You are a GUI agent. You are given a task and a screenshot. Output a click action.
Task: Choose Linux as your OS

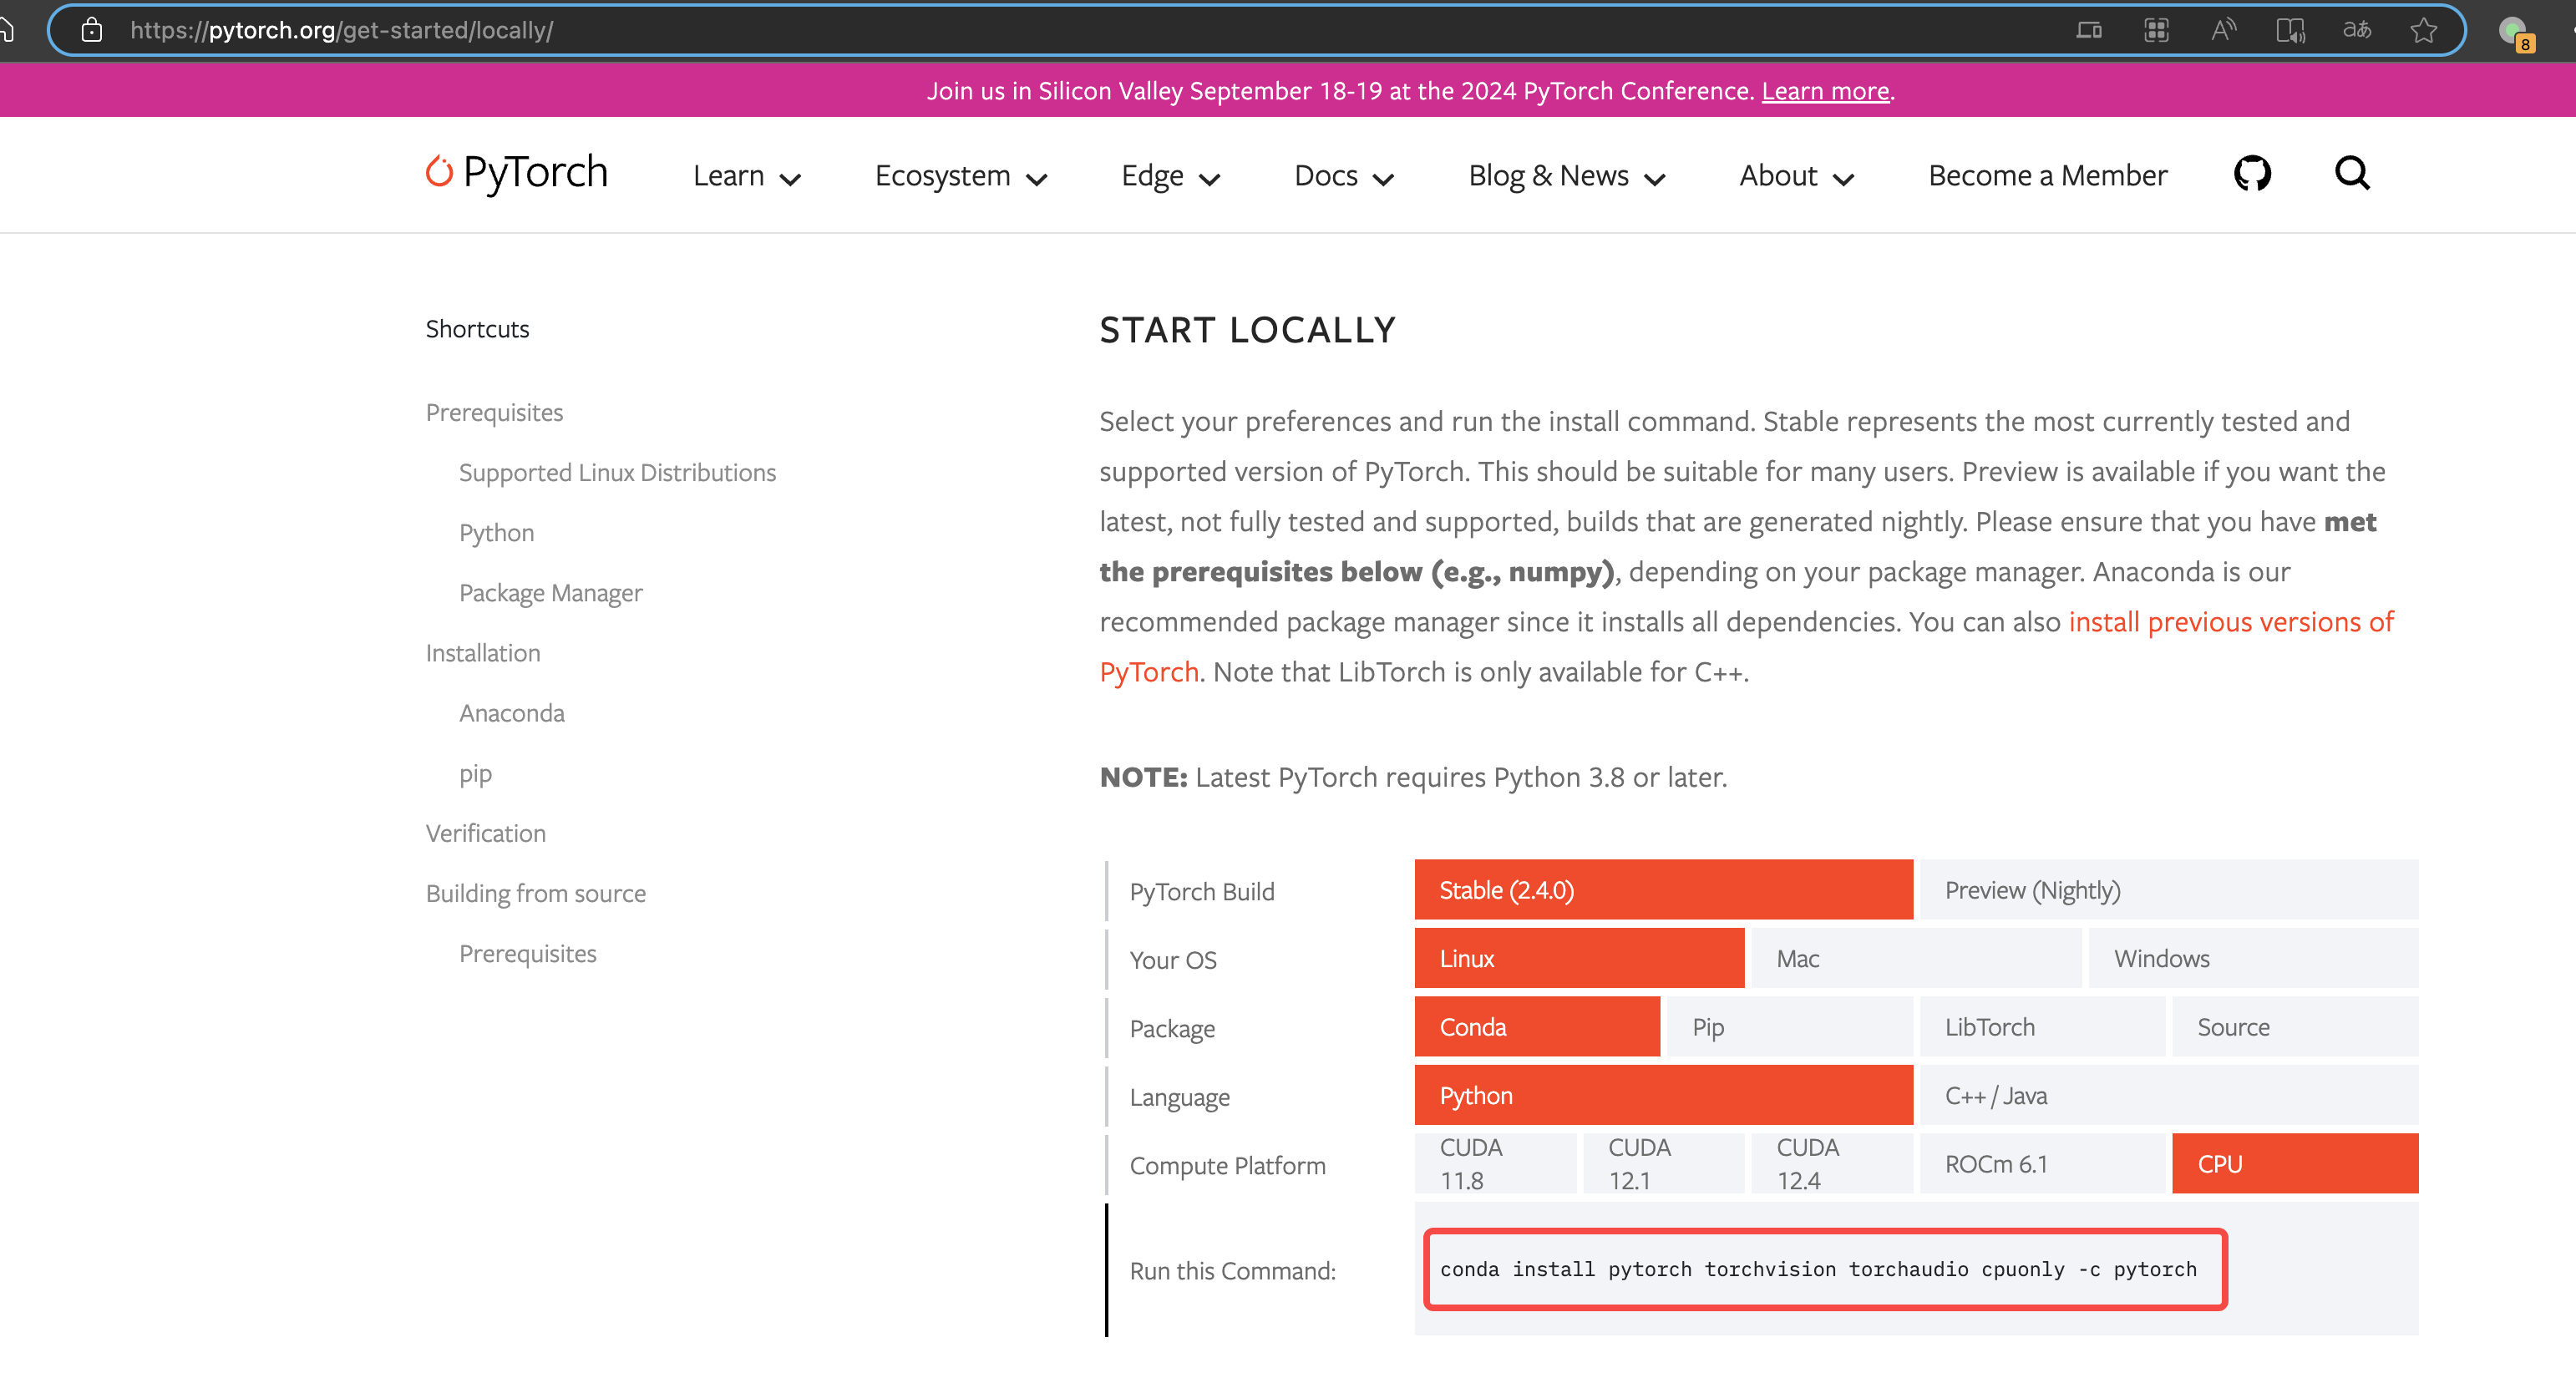pos(1579,958)
